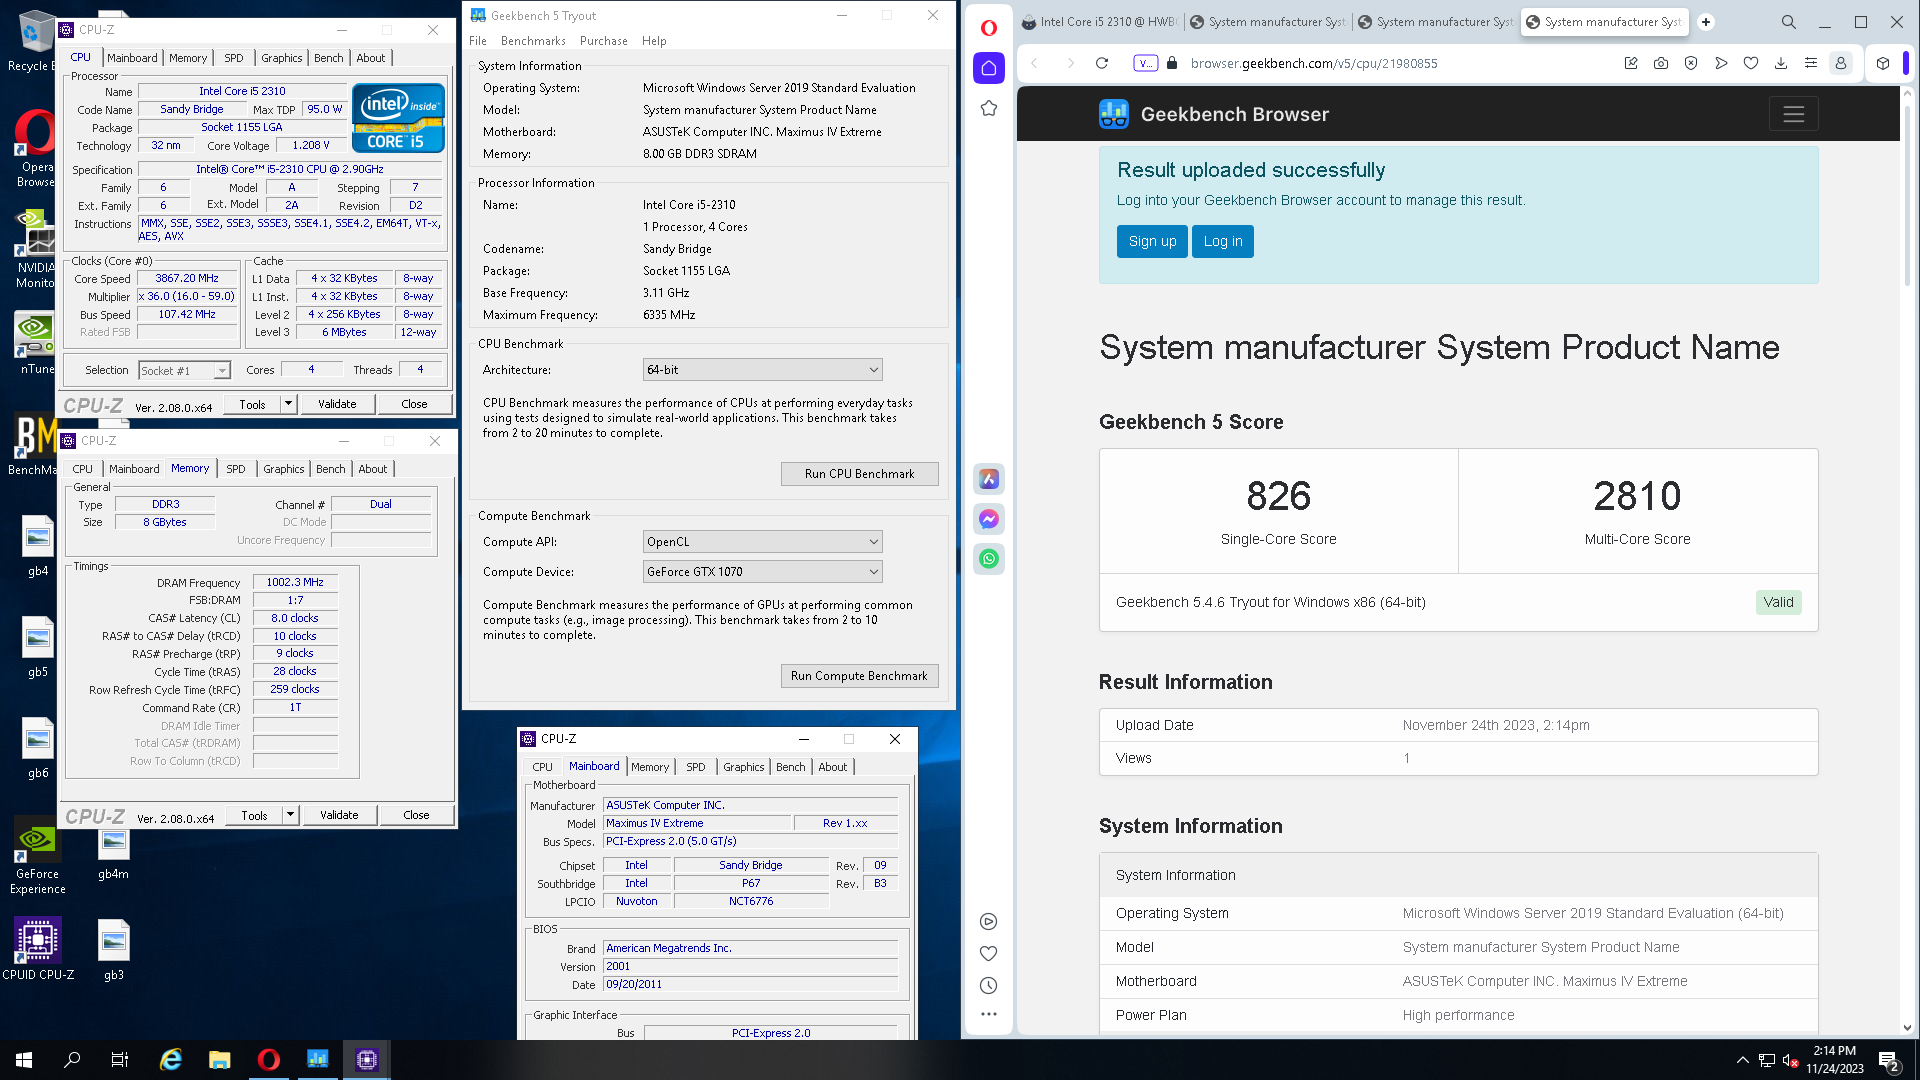Viewport: 1920px width, 1080px height.
Task: Open sidebar setup three-dots icon
Action: point(988,1014)
